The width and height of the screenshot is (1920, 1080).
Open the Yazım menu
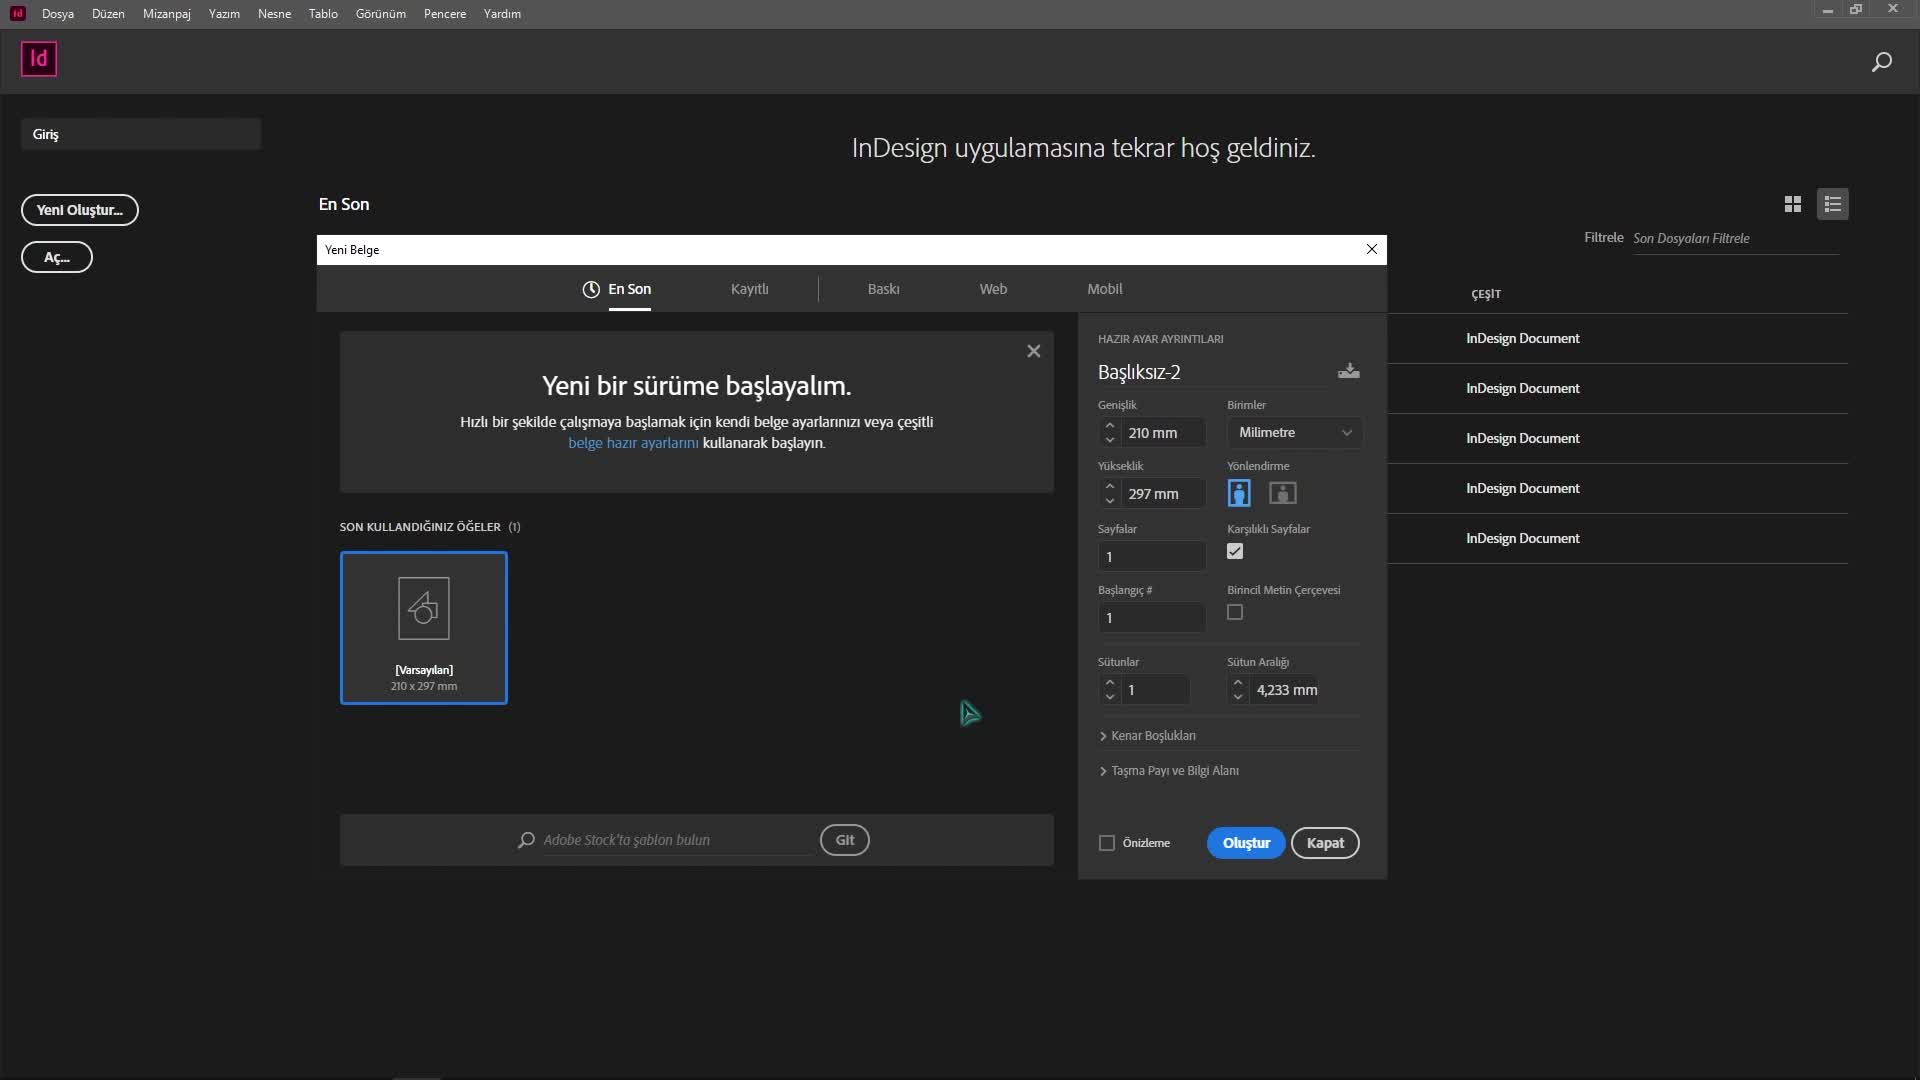pyautogui.click(x=224, y=14)
